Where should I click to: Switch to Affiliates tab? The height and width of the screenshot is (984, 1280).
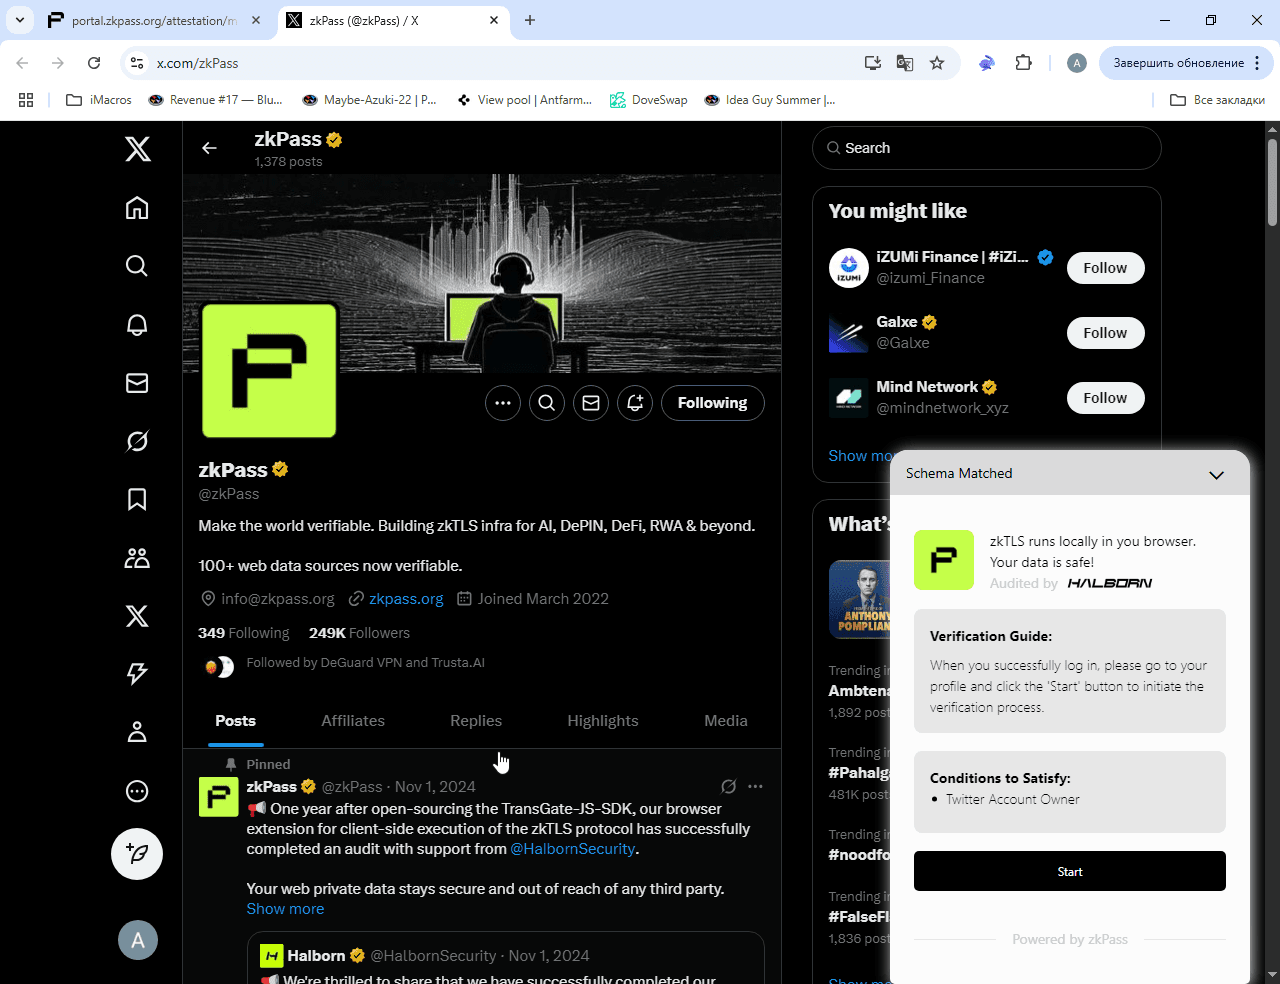[353, 721]
